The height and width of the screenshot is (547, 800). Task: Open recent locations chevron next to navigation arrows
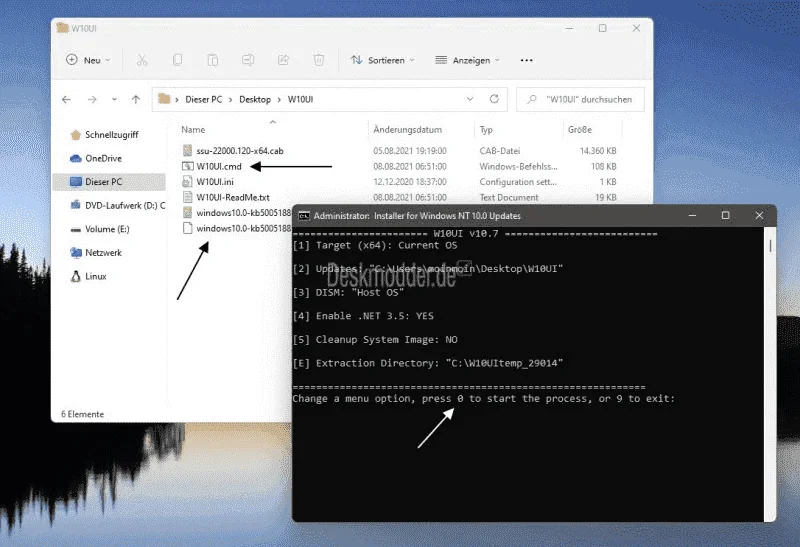click(114, 100)
